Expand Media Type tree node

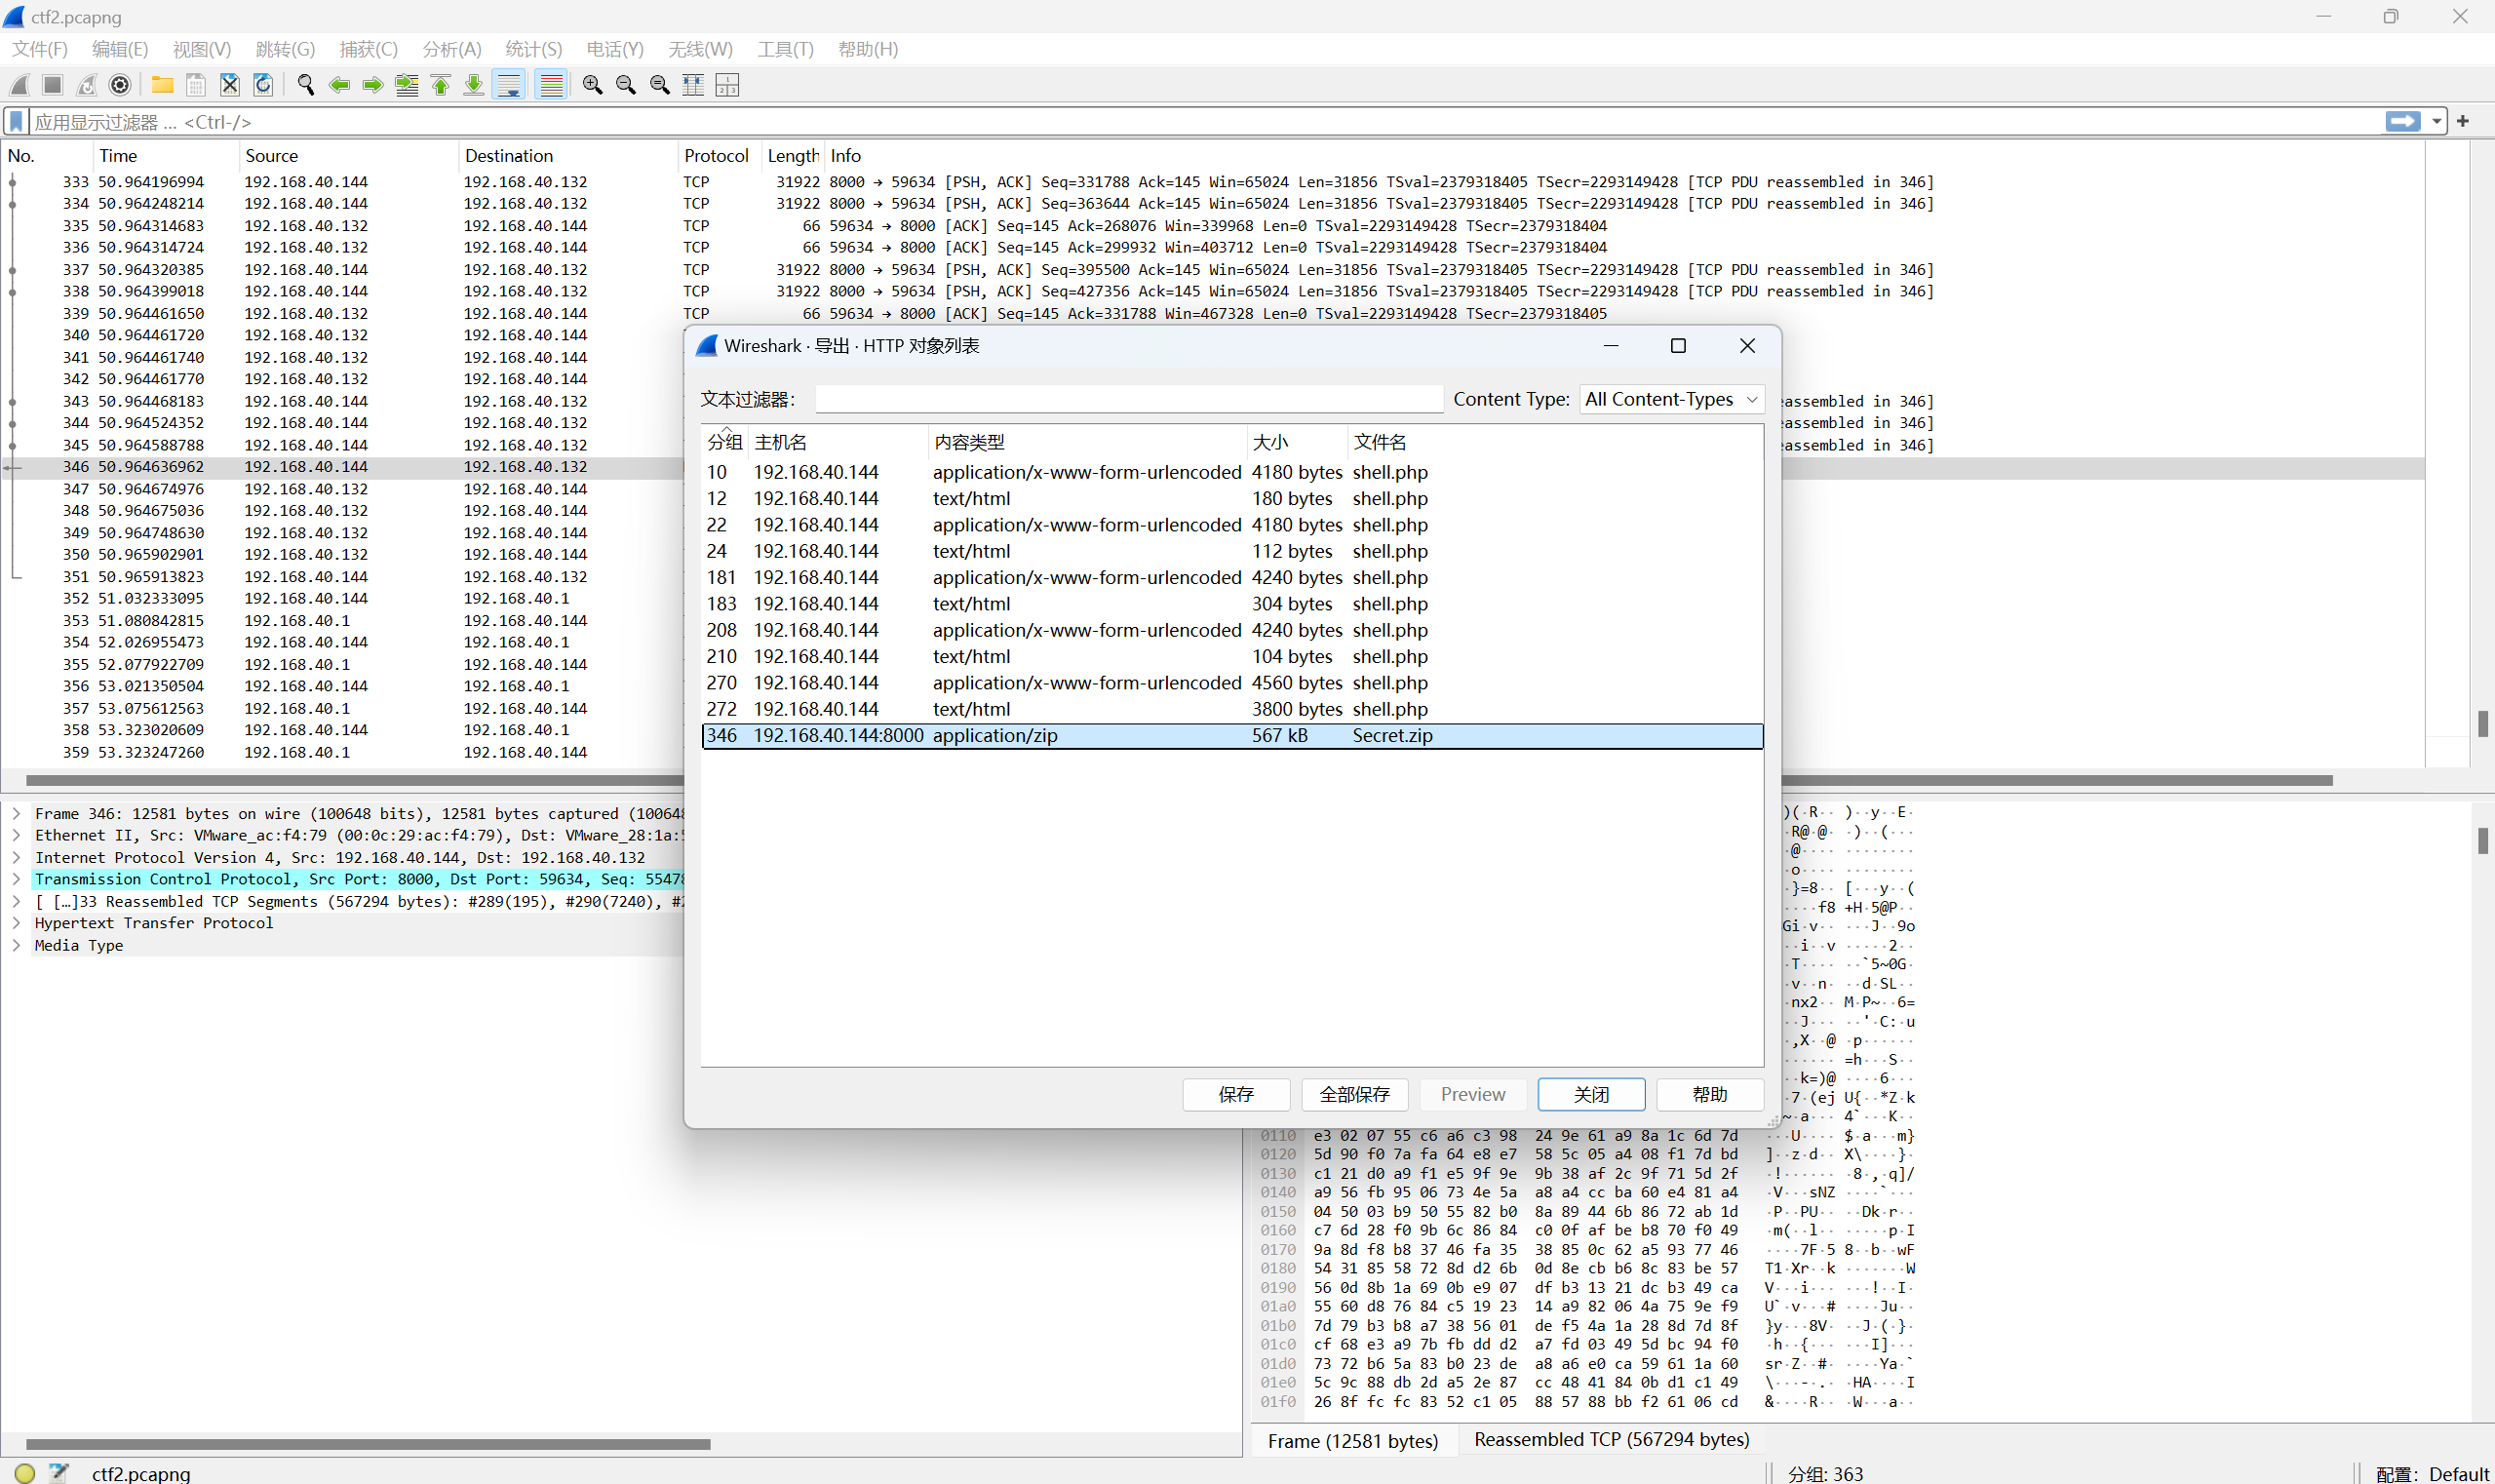coord(16,946)
